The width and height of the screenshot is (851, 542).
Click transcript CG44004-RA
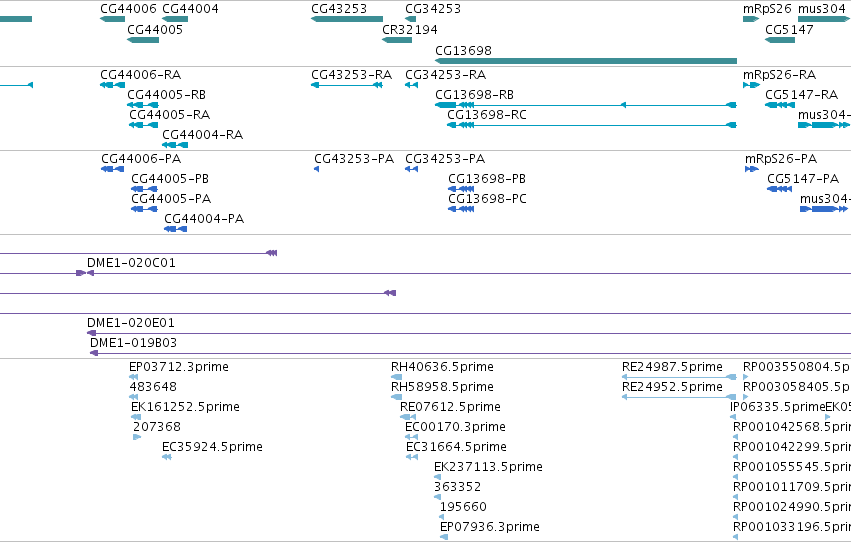[x=202, y=135]
